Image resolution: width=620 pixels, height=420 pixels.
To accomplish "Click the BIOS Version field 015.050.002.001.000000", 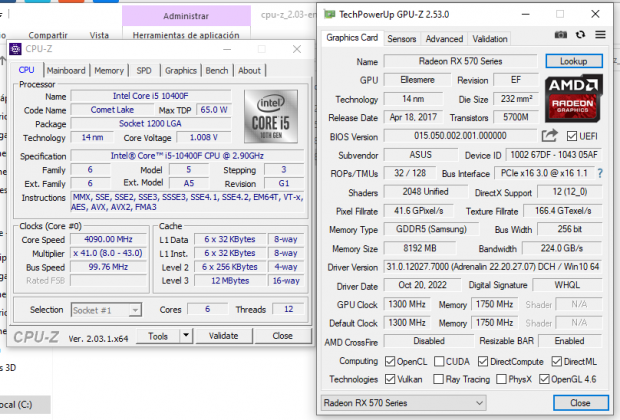I will click(460, 136).
